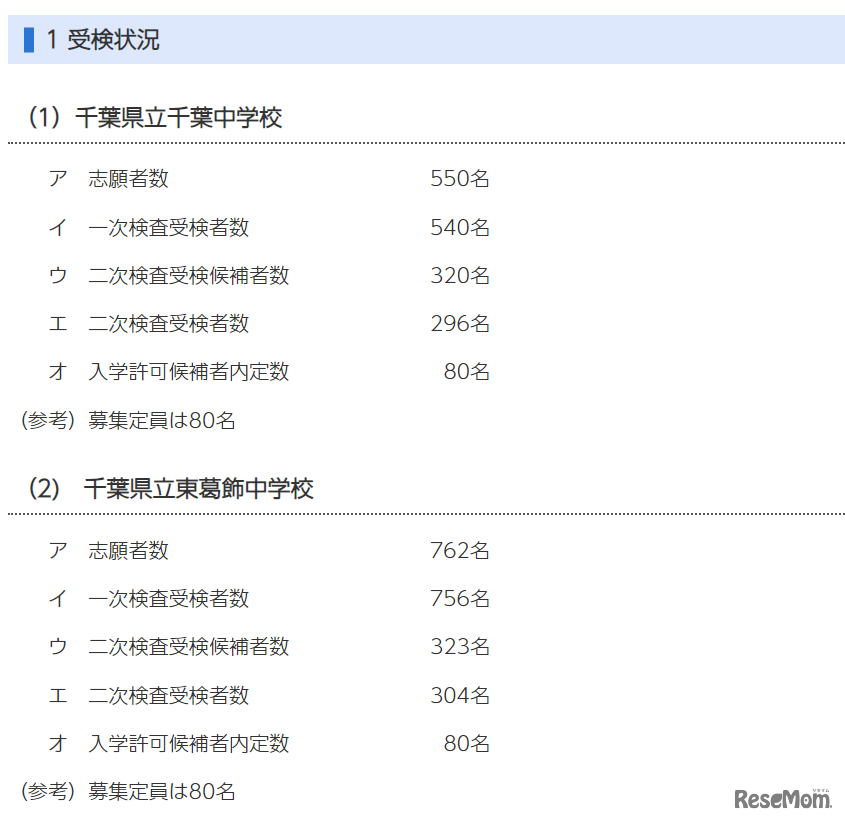845x822 pixels.
Task: Click 二次検査受検者数 label under 東葛飾中学校
Action: pyautogui.click(x=168, y=696)
